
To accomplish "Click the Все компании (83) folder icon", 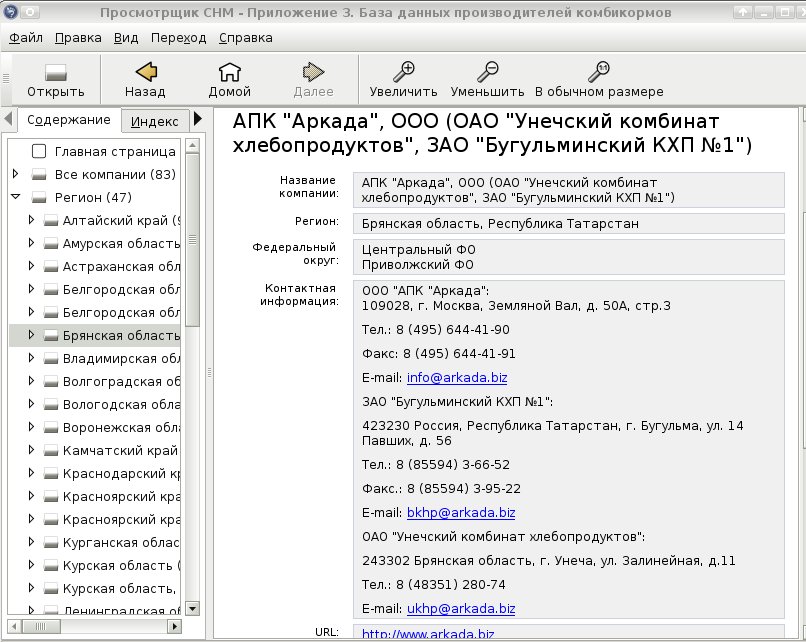I will [39, 175].
